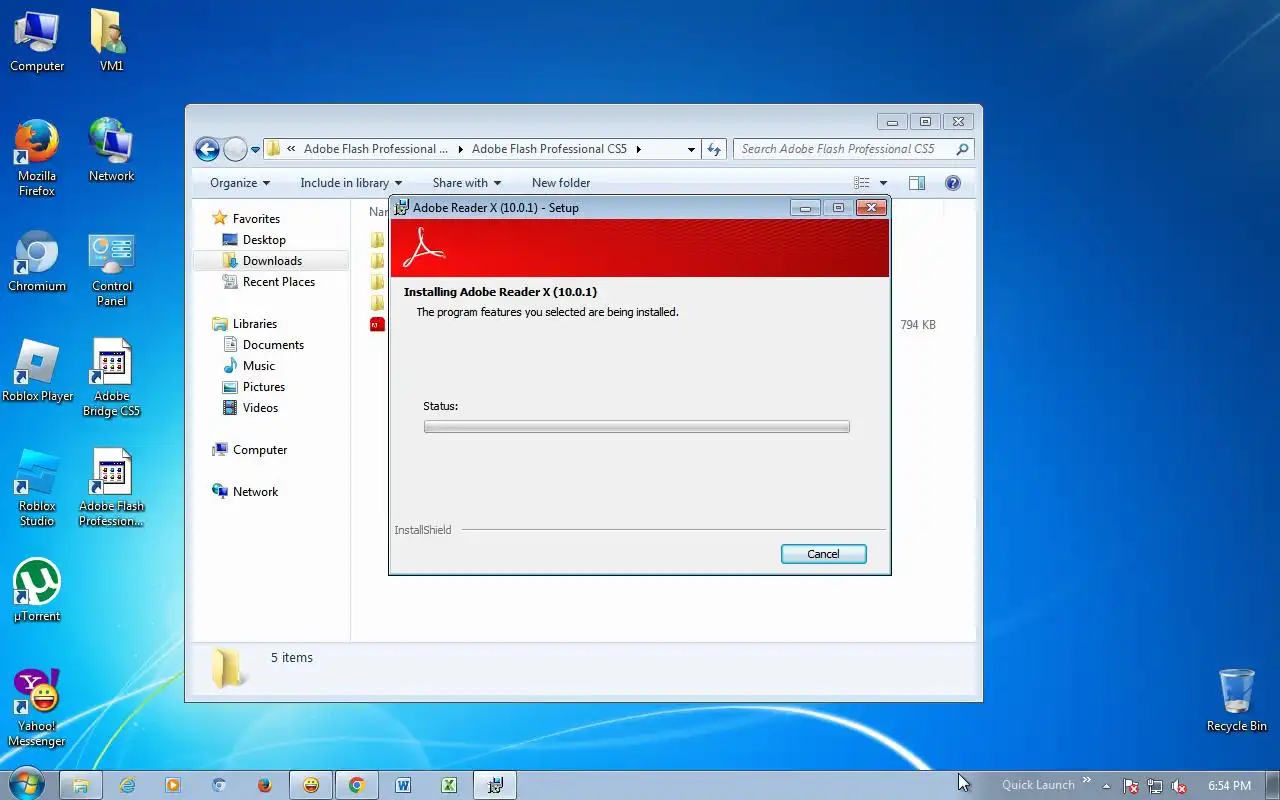The width and height of the screenshot is (1280, 800).
Task: Cancel the Adobe Reader X installation
Action: click(823, 554)
